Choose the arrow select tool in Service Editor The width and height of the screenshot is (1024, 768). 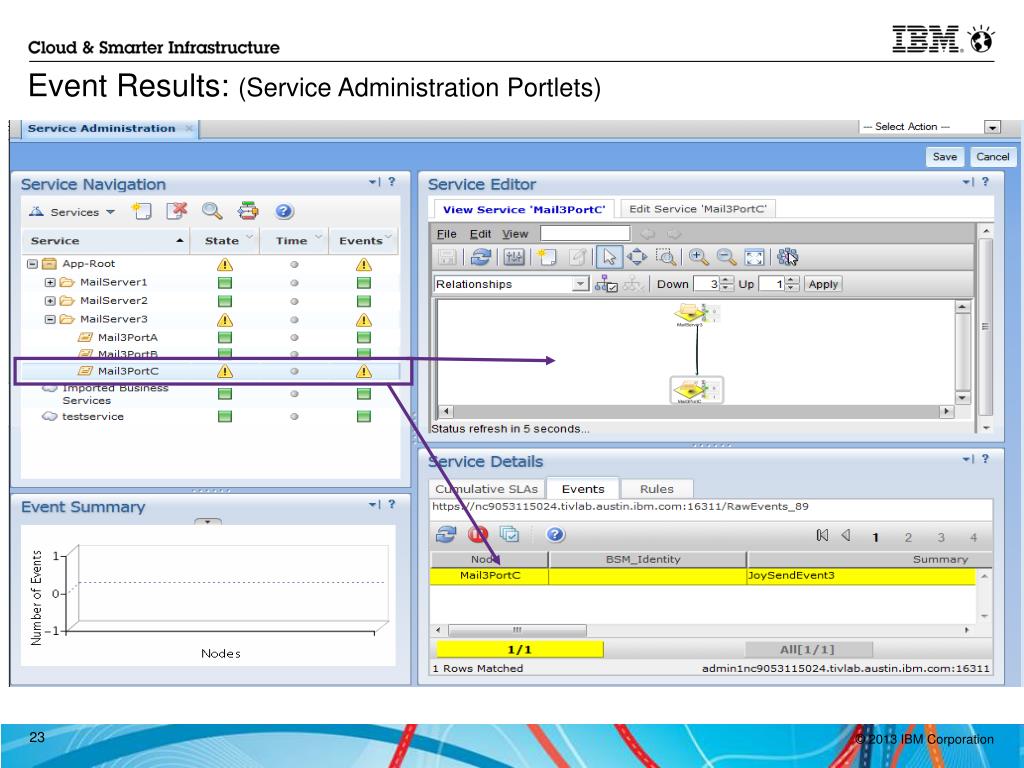coord(609,257)
